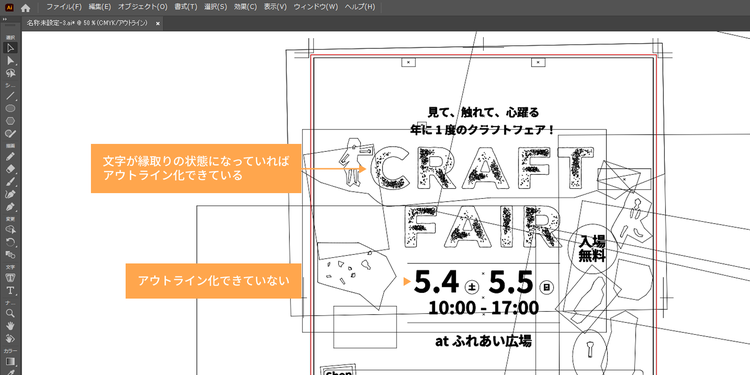Select the Pen tool
750x375 pixels.
[10, 207]
